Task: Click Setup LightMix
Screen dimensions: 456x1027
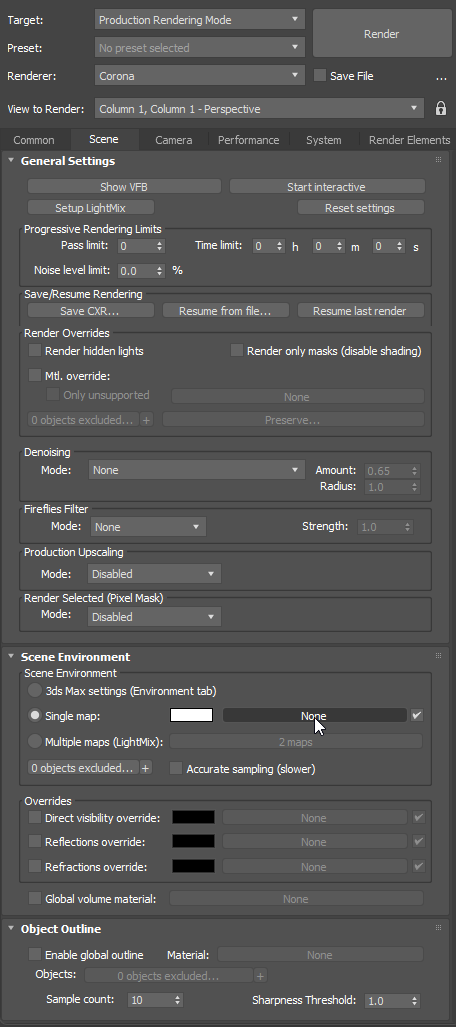Action: [90, 208]
